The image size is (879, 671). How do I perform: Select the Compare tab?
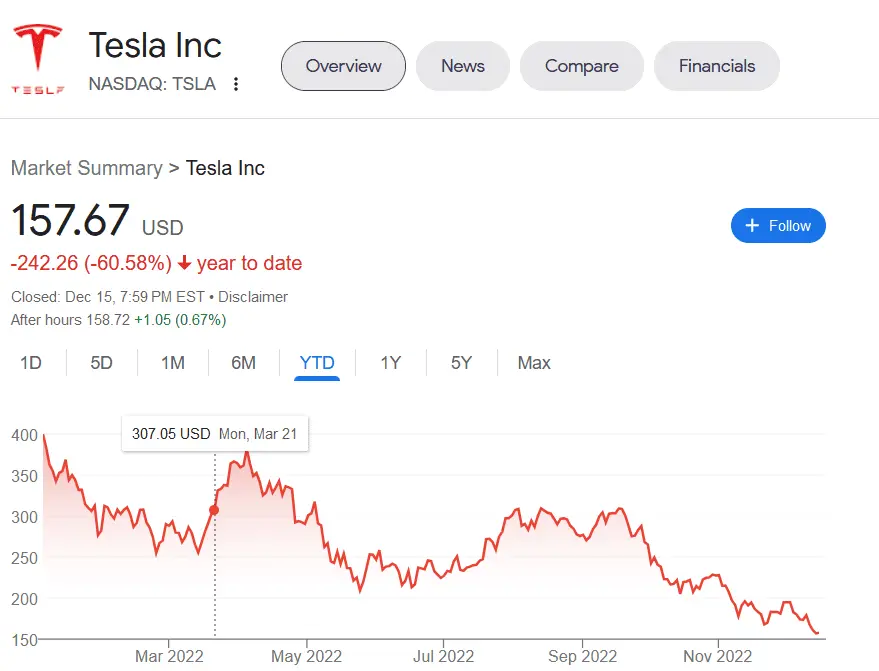coord(581,66)
